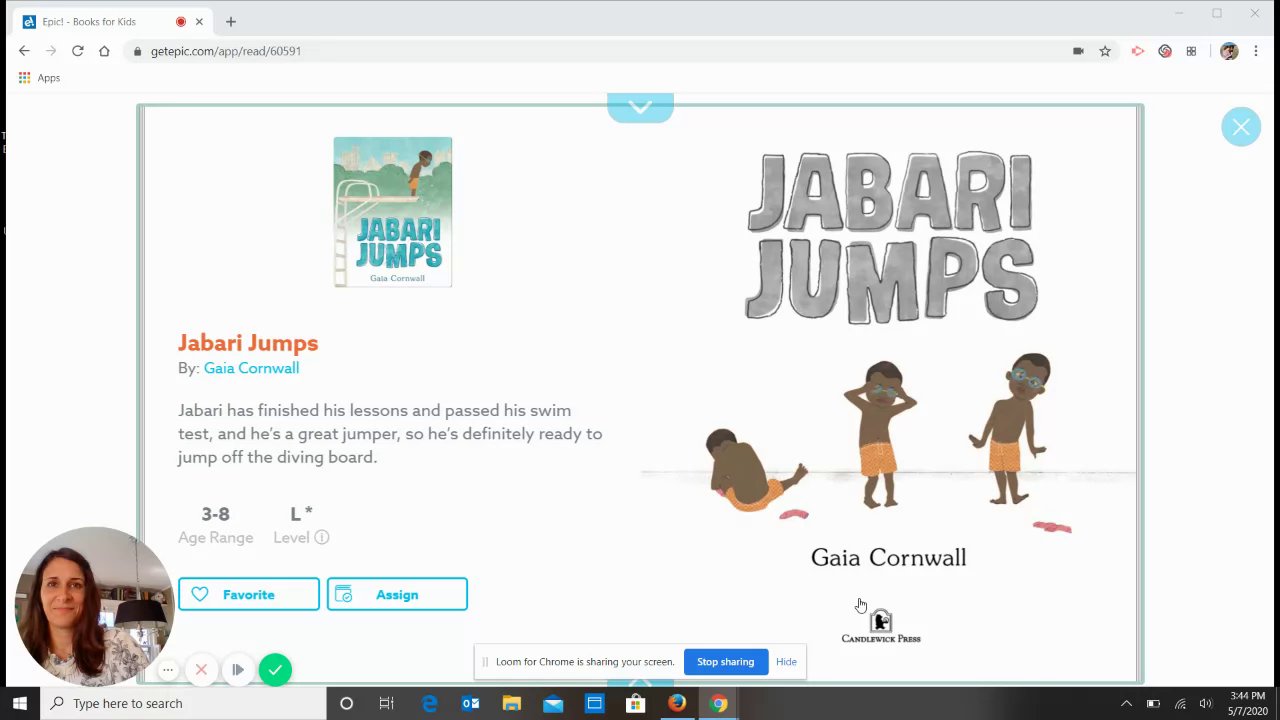This screenshot has height=720, width=1280.
Task: Go forward in Chrome
Action: click(x=51, y=51)
